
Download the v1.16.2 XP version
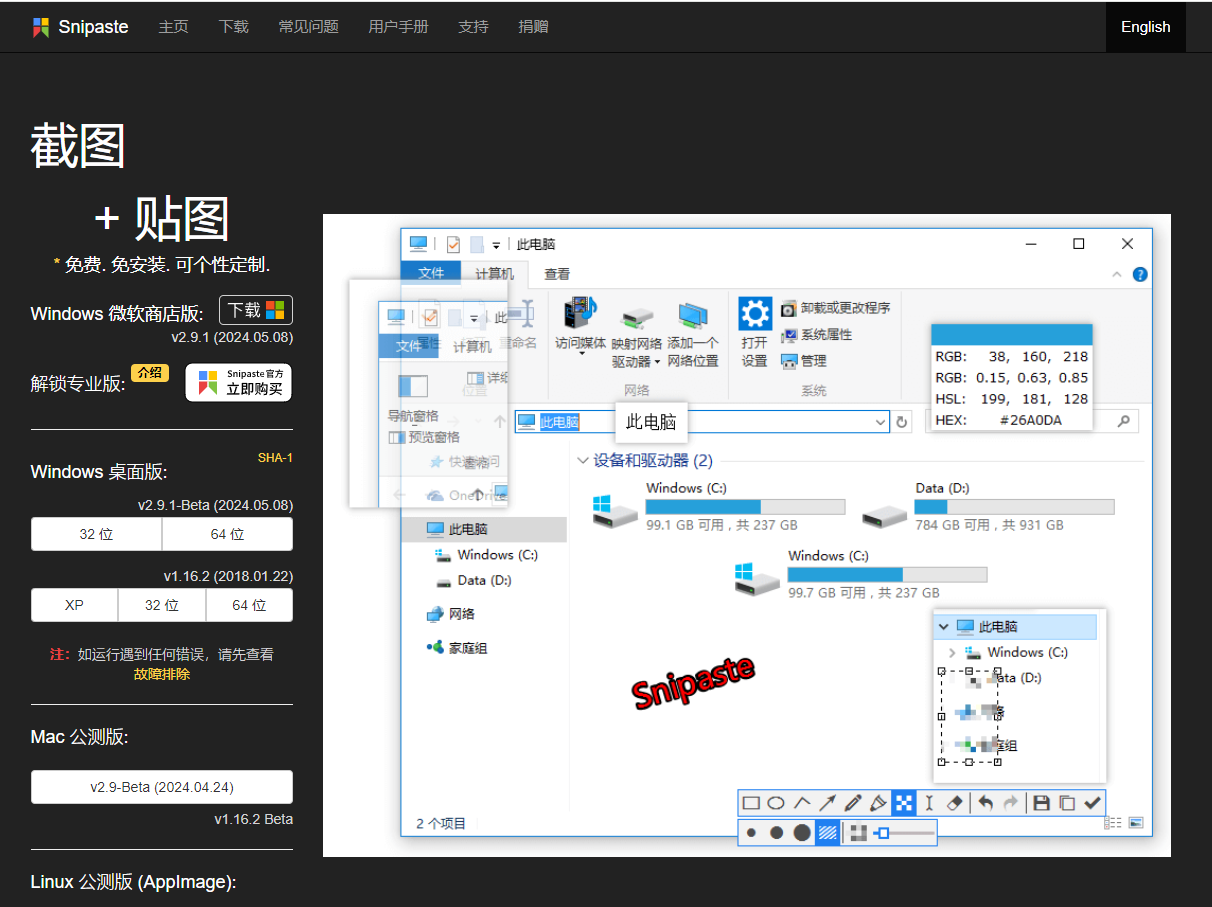[x=74, y=605]
